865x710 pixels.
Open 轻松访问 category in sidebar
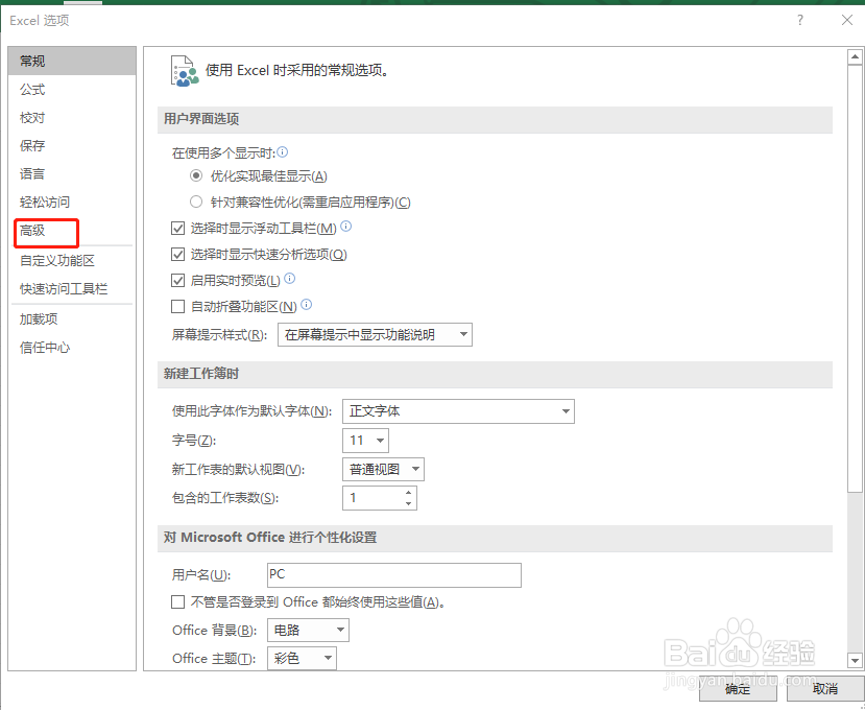pyautogui.click(x=72, y=202)
